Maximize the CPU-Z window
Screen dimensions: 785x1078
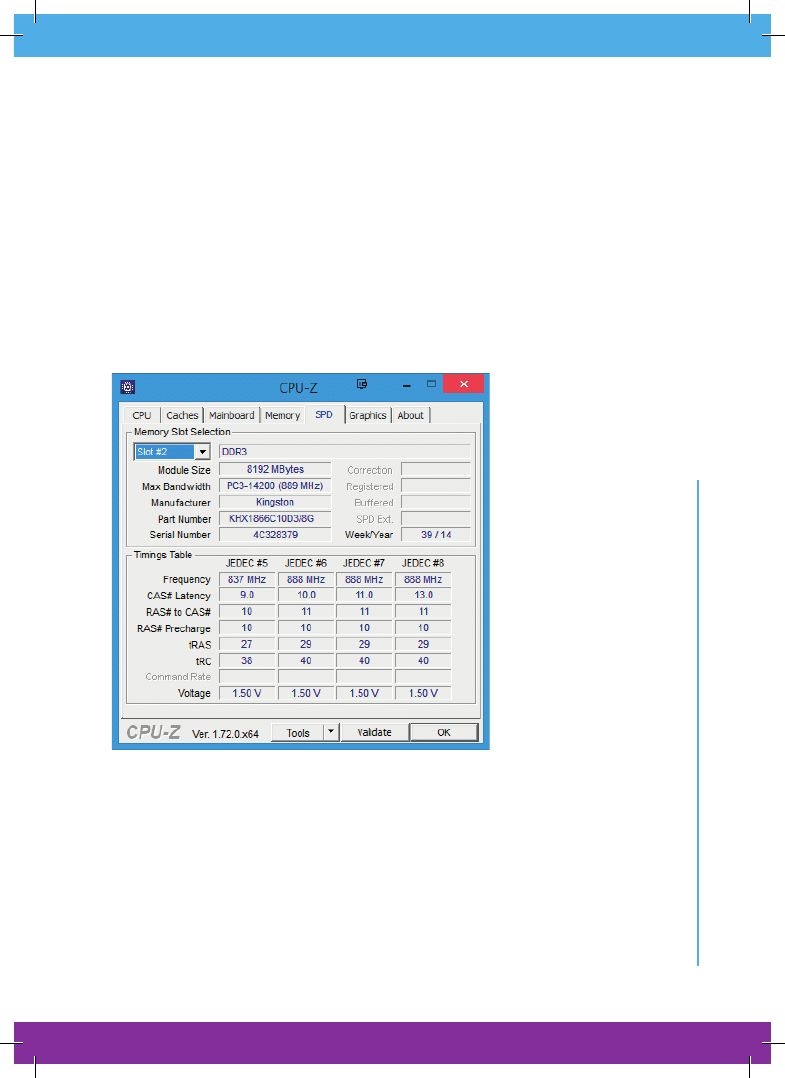[x=431, y=384]
